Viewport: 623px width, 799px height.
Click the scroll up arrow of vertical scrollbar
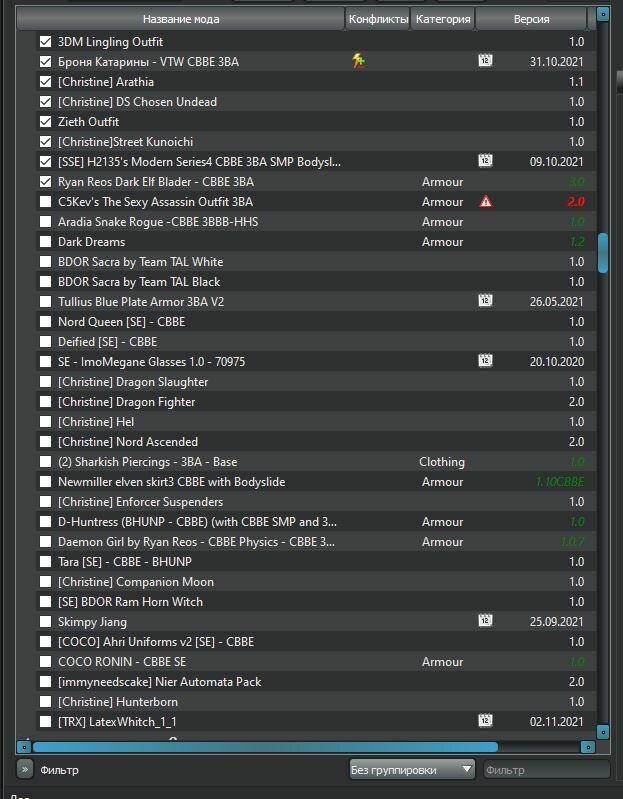coord(603,14)
